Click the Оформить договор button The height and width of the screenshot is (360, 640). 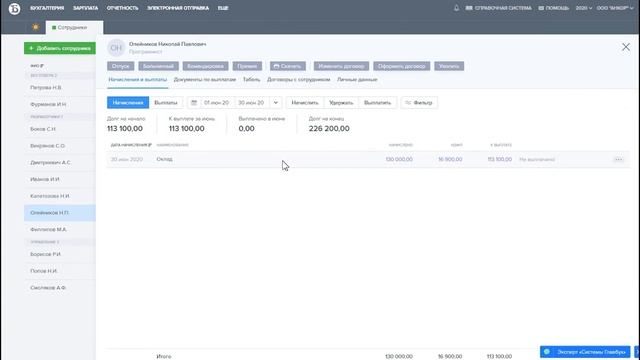coord(402,66)
